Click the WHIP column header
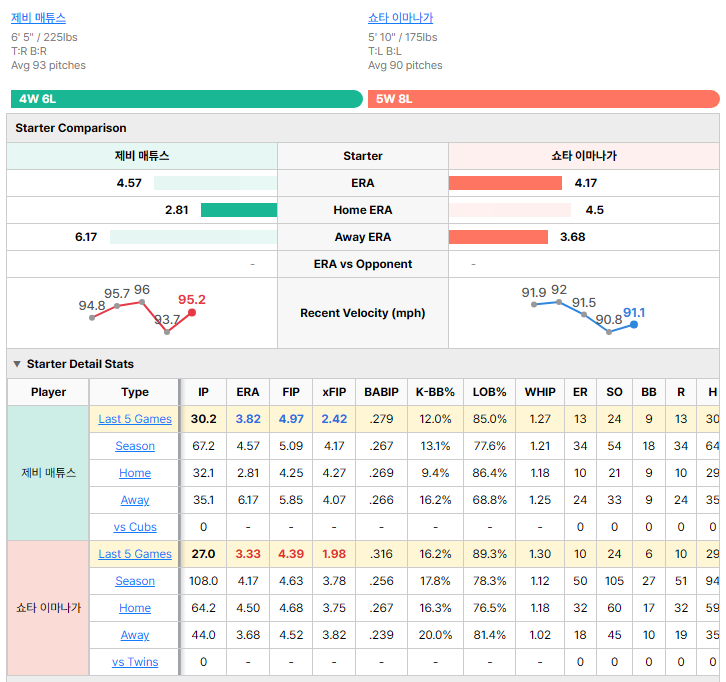 tap(540, 392)
